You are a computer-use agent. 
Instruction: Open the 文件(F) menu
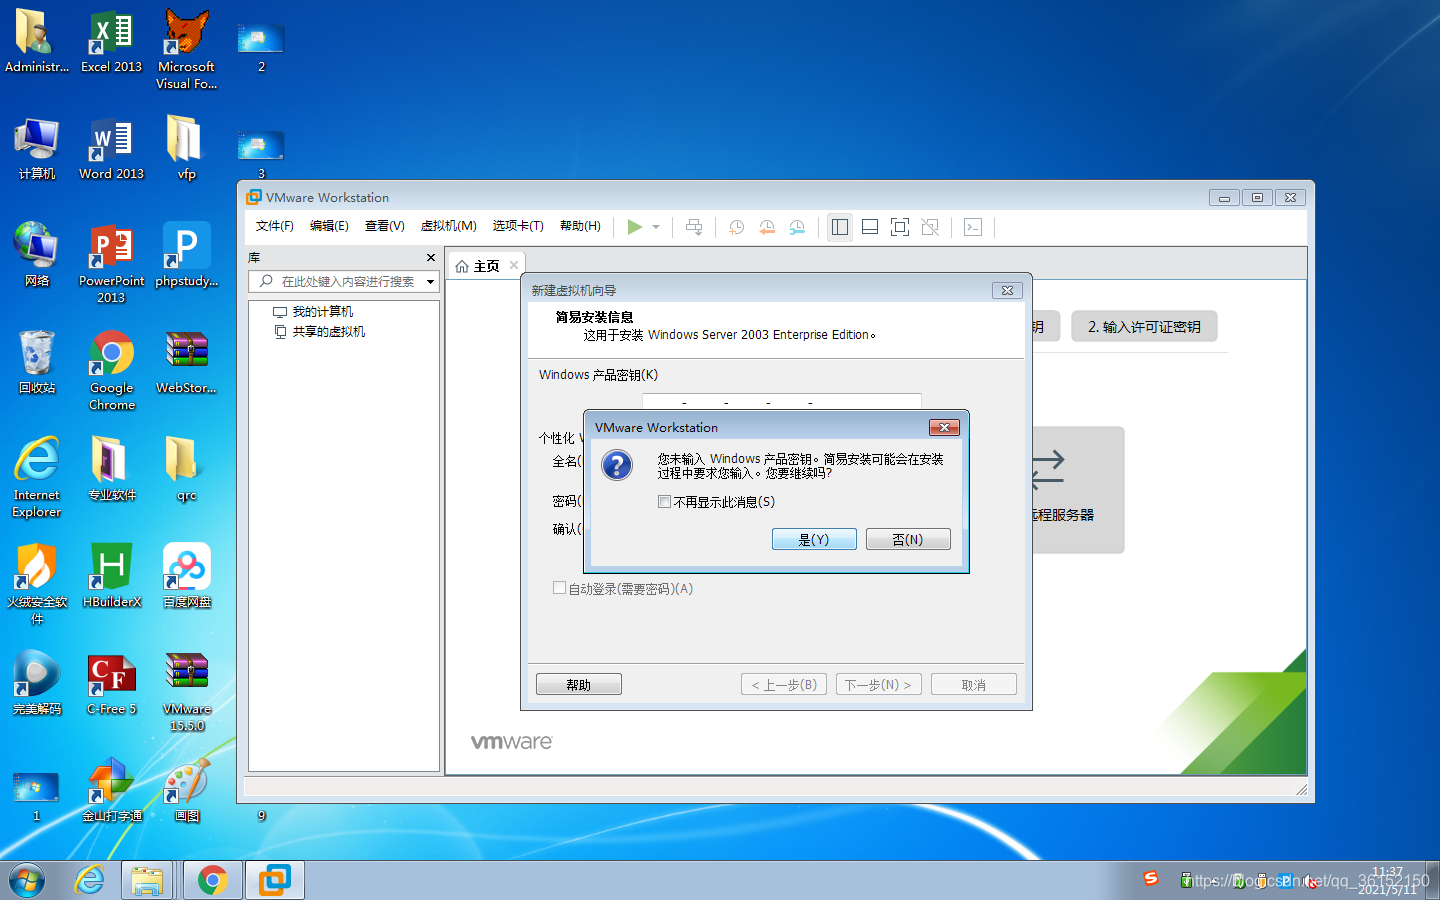point(275,226)
